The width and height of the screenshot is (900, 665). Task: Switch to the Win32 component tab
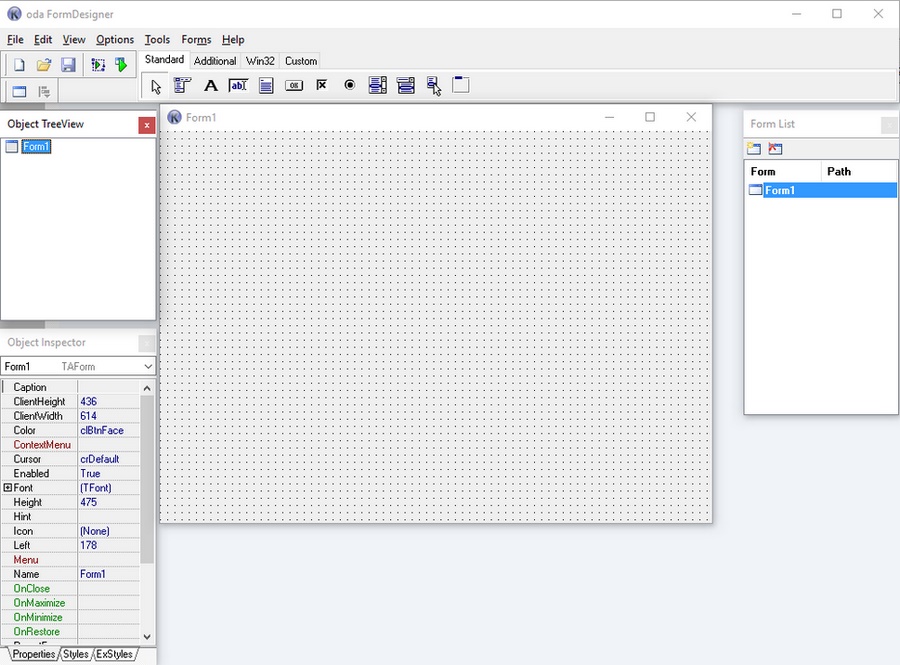(260, 61)
